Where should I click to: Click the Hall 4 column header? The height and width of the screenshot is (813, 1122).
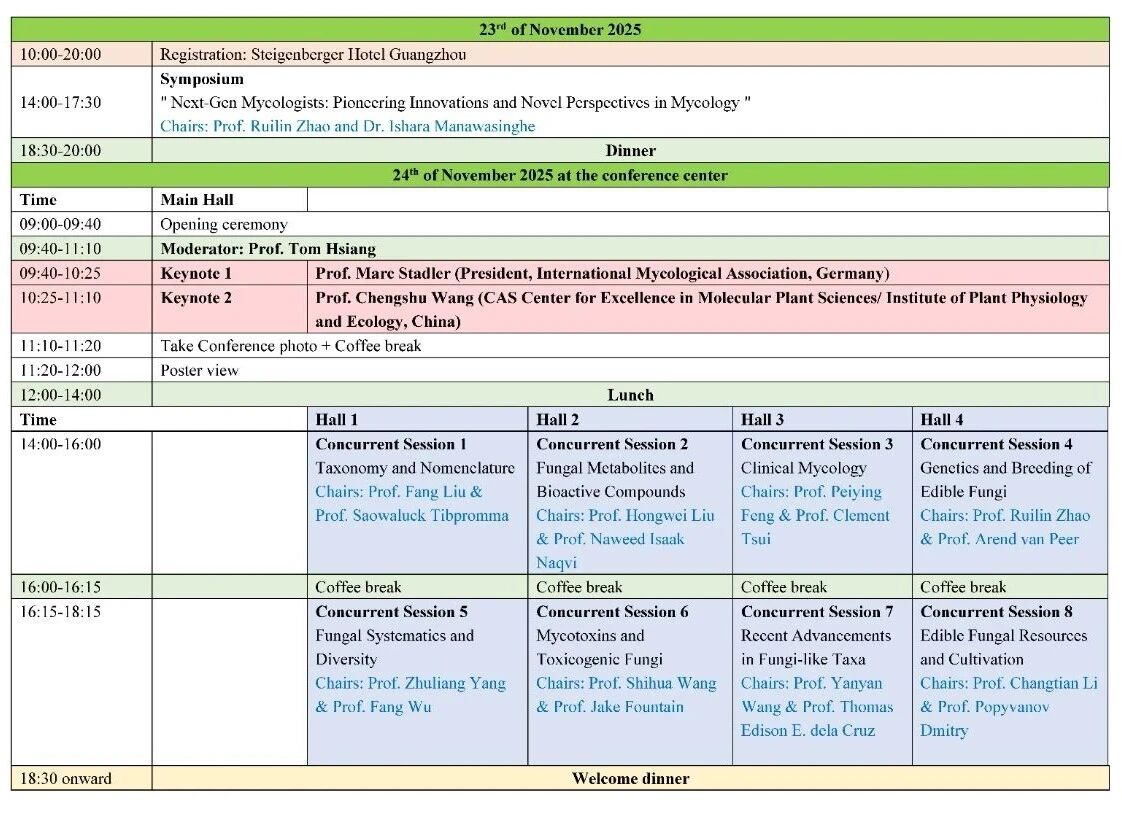click(x=941, y=419)
